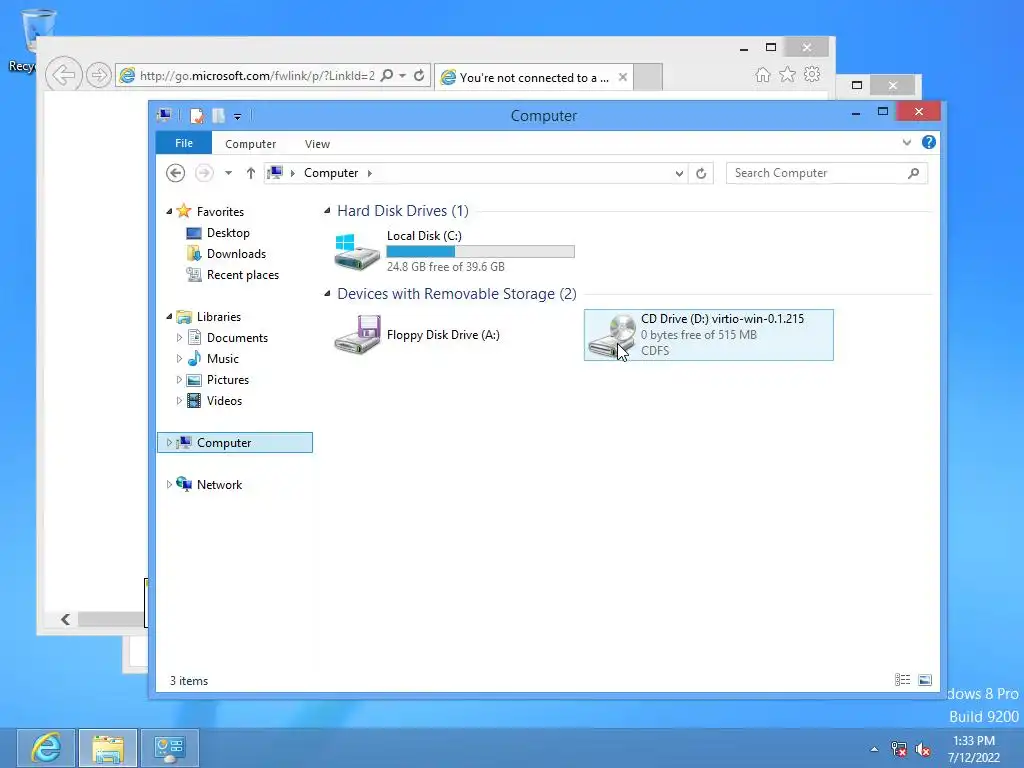Click the muted volume tray icon

pyautogui.click(x=923, y=750)
